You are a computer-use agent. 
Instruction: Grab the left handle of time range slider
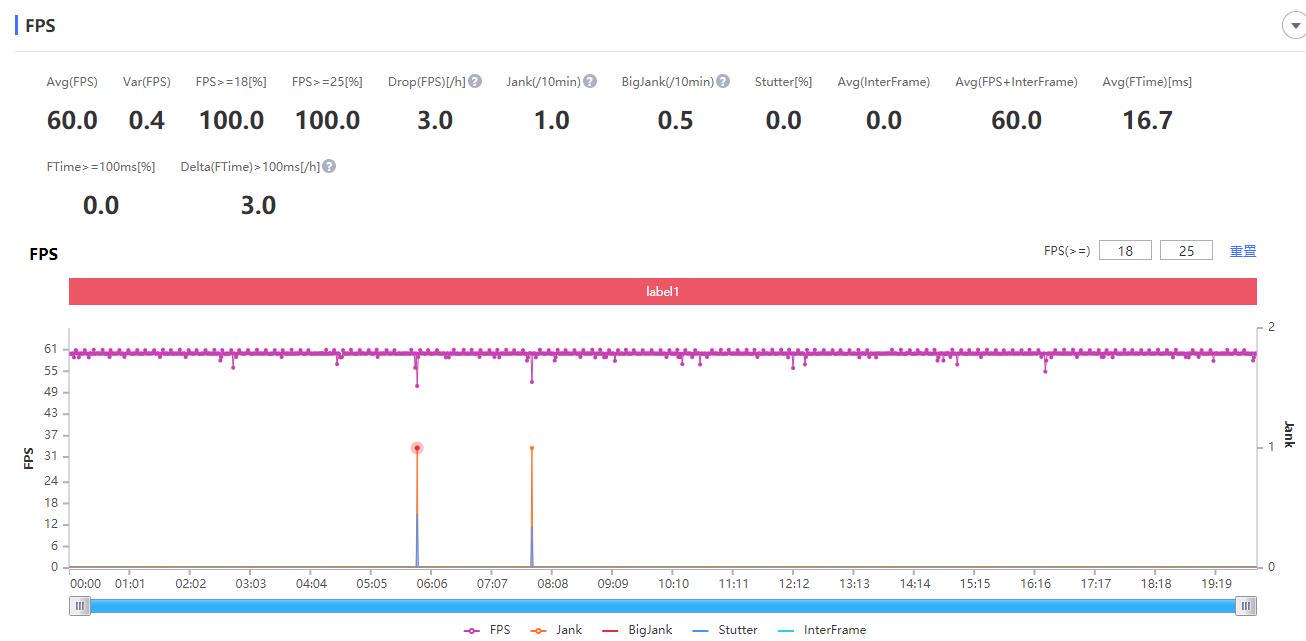[80, 606]
